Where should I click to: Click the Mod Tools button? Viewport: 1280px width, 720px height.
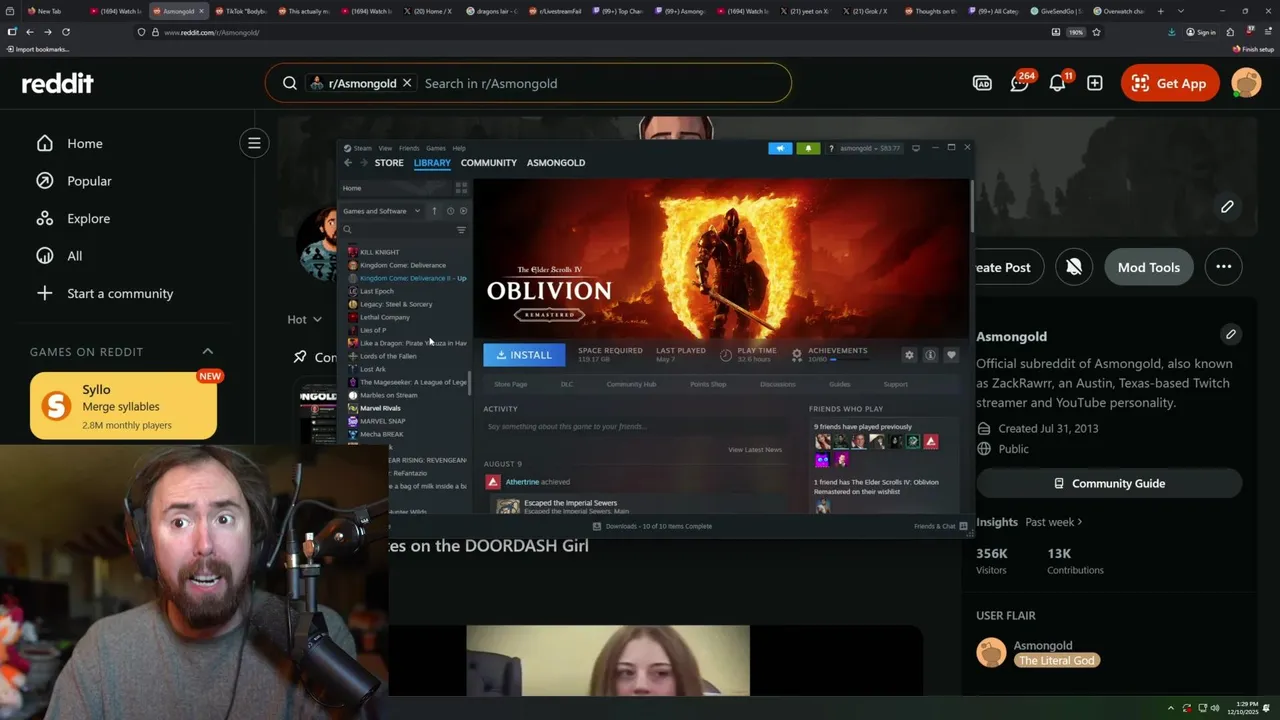[1149, 267]
